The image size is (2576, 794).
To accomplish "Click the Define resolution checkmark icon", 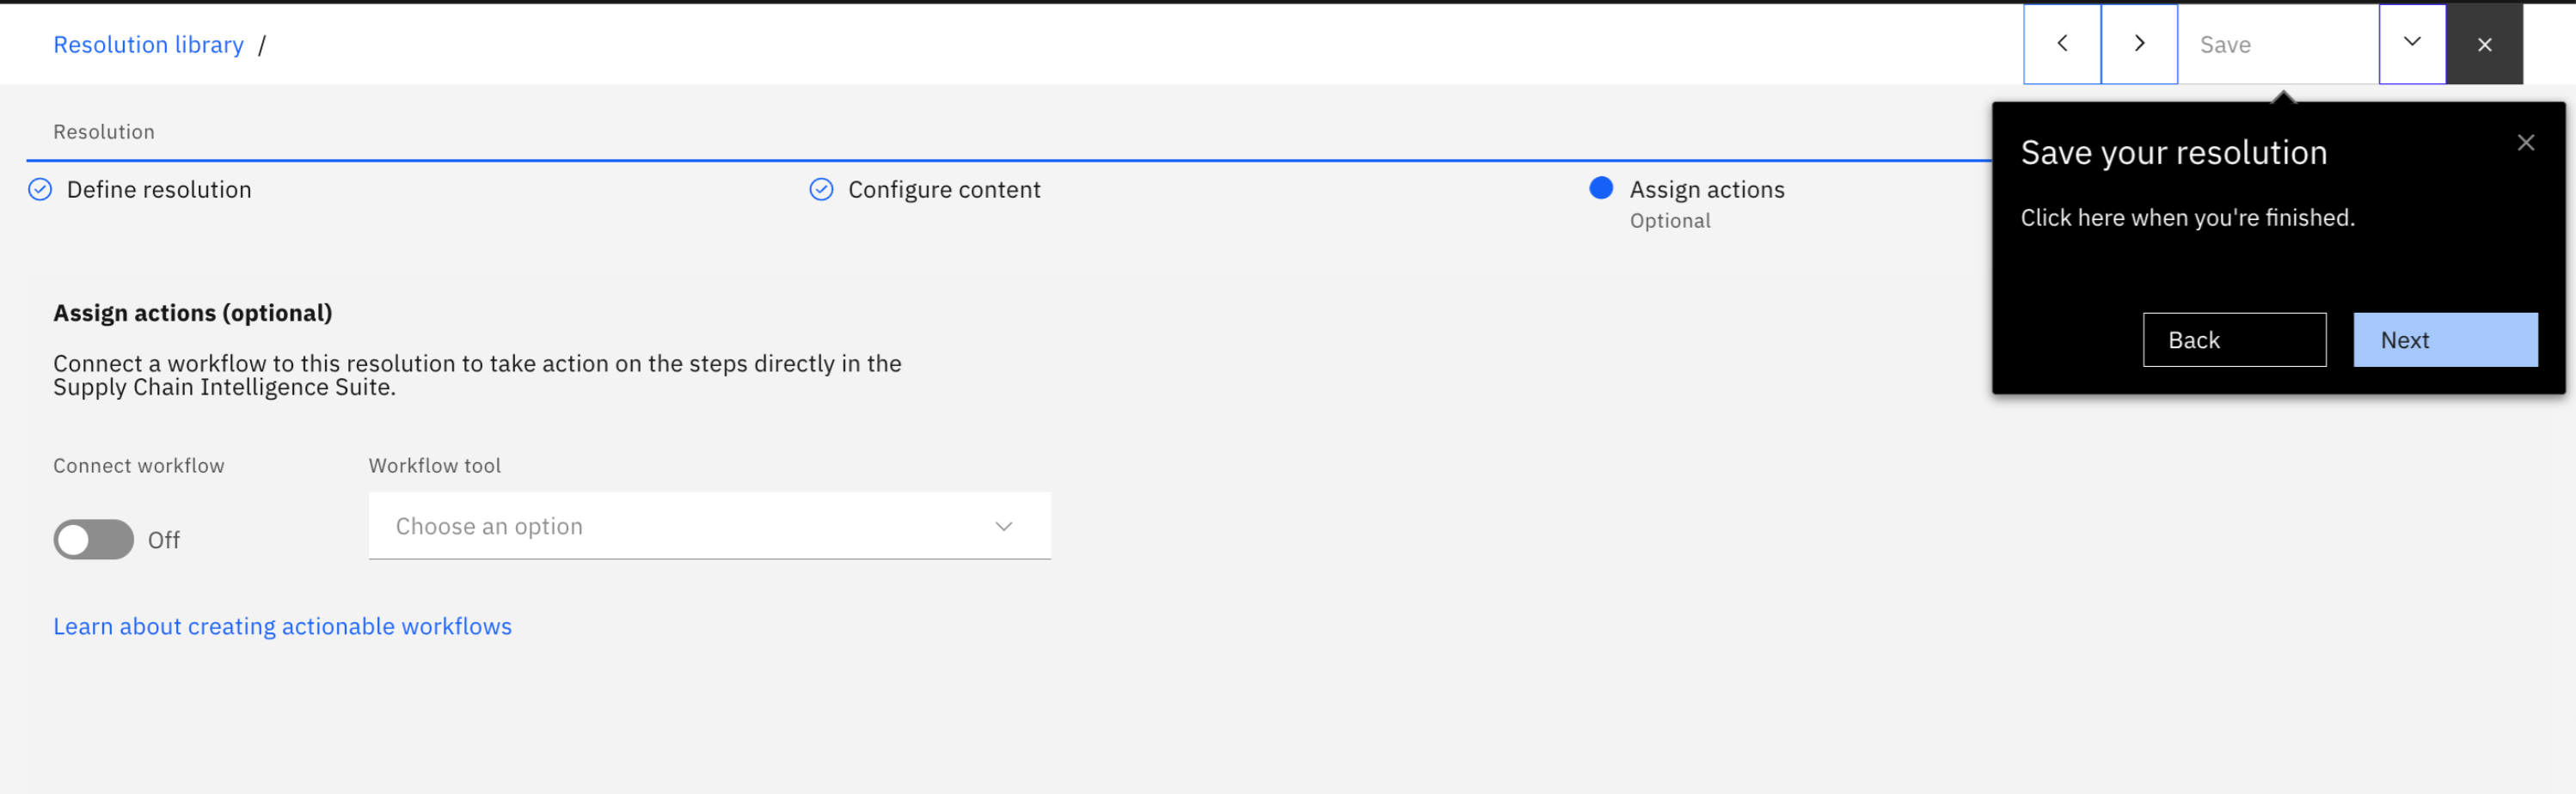I will pos(40,190).
